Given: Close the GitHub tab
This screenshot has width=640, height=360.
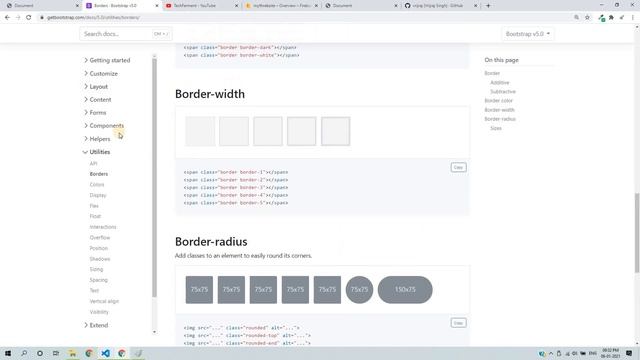Looking at the screenshot, I should click(x=476, y=6).
